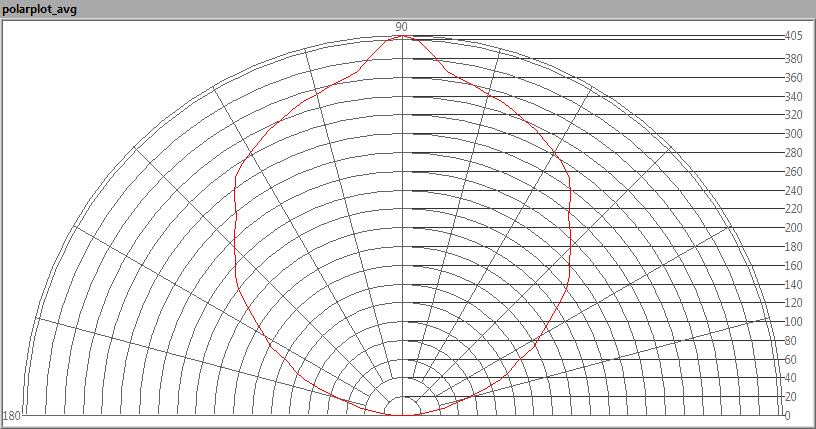
Task: Click the 240 radial scale label
Action: pyautogui.click(x=793, y=191)
